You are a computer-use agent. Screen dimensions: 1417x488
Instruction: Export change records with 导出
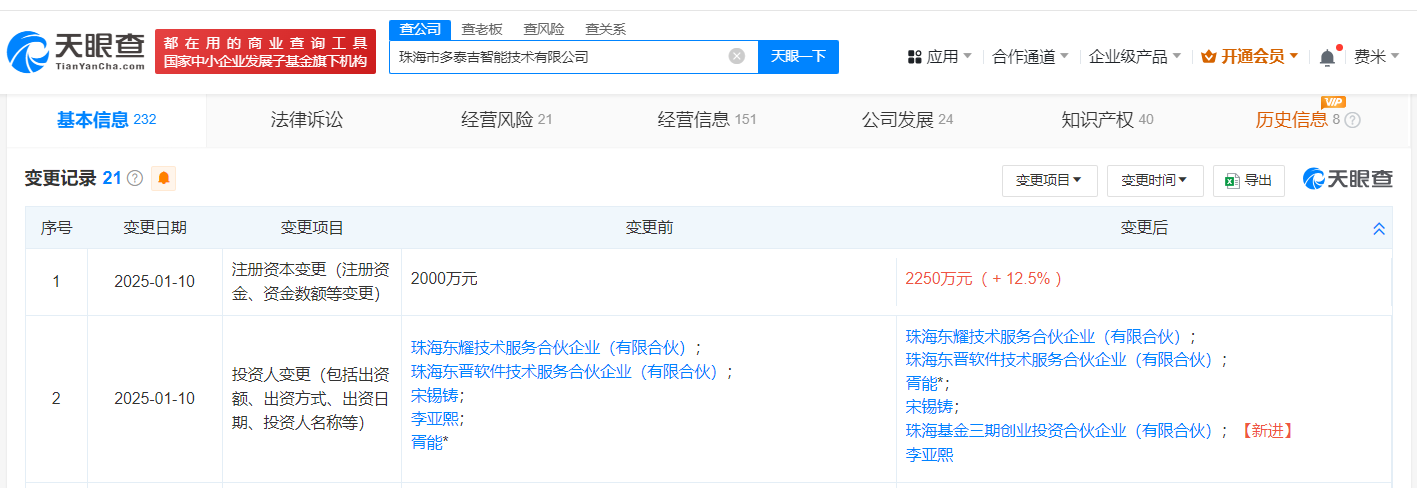1248,180
